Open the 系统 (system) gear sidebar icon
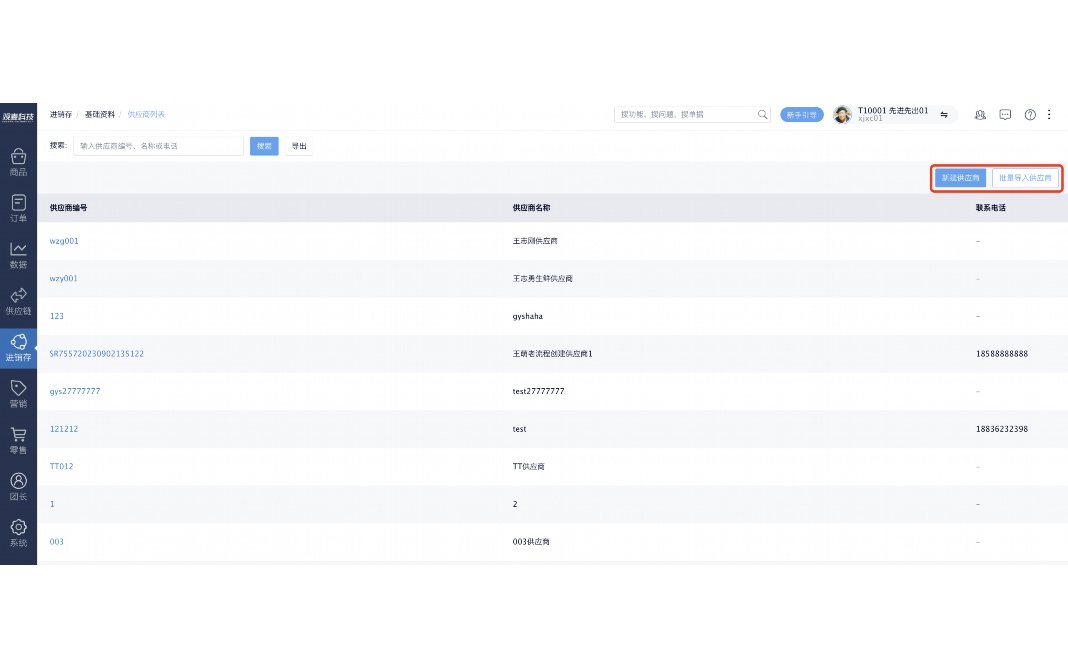Screen dimensions: 1068x668 (x=18, y=532)
